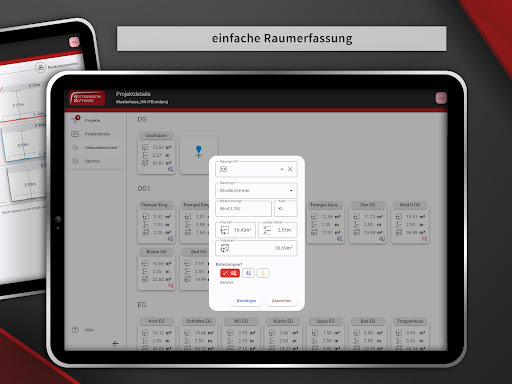Confirm dialog with Bestätigen button
The width and height of the screenshot is (512, 384).
pyautogui.click(x=246, y=301)
